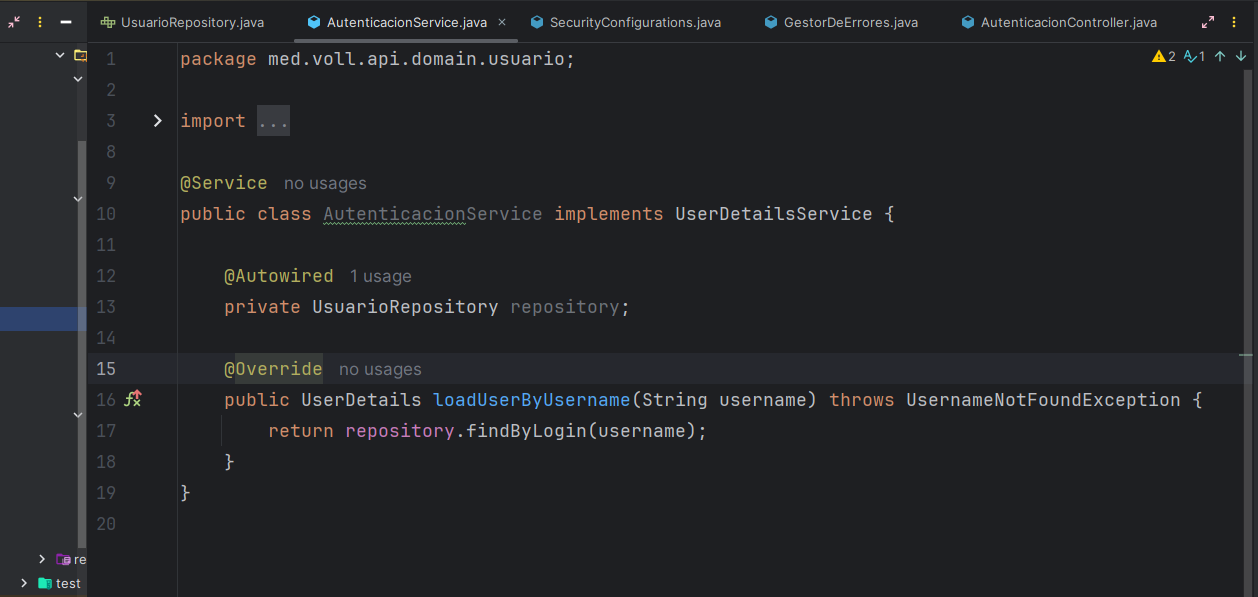Hide the project tool window

click(66, 21)
